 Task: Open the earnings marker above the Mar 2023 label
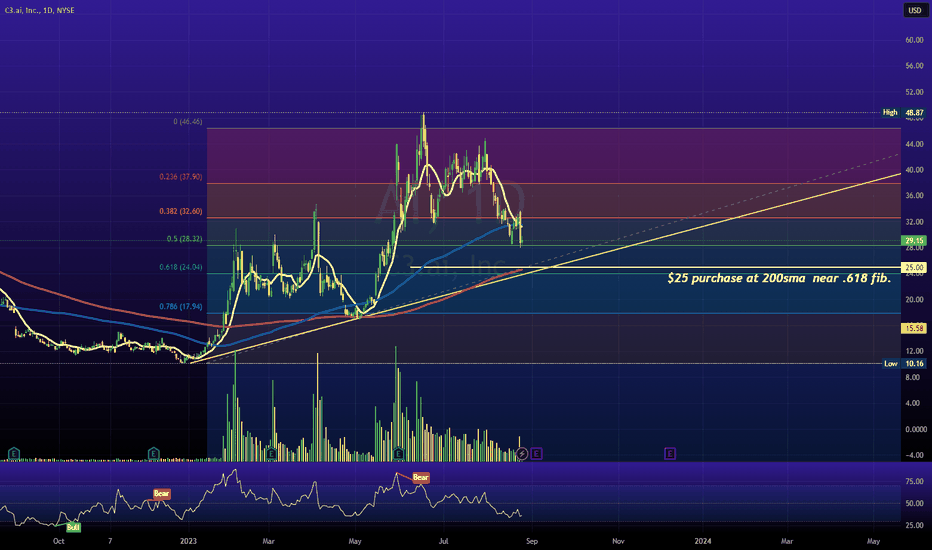(x=272, y=454)
